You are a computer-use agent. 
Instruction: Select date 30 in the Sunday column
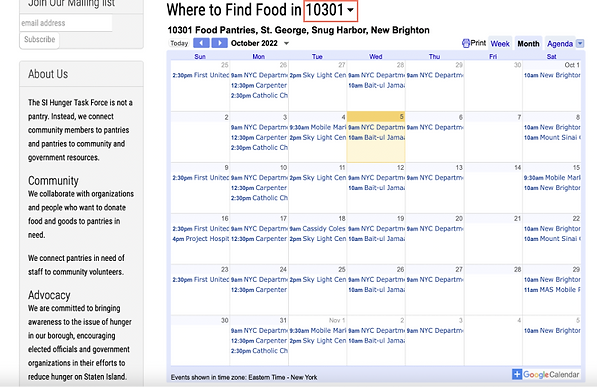[x=225, y=321]
